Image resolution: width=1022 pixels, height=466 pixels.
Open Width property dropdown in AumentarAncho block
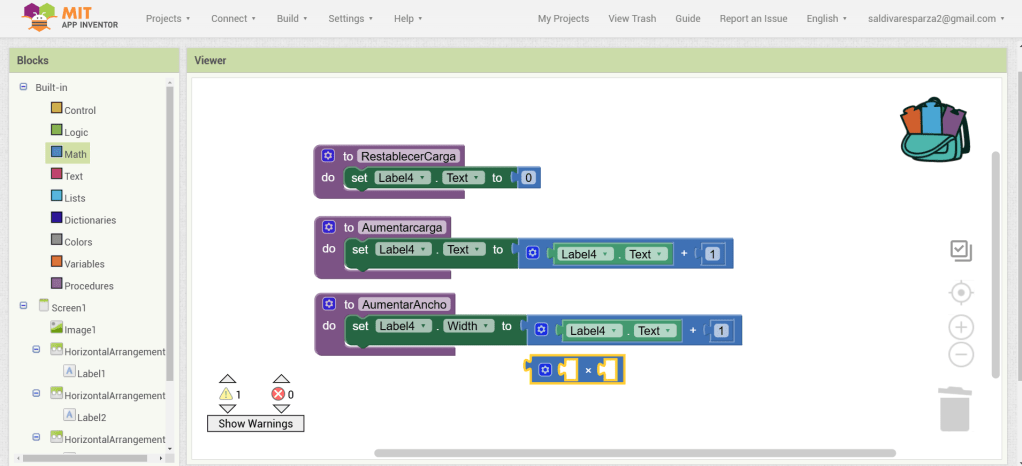[x=468, y=326]
